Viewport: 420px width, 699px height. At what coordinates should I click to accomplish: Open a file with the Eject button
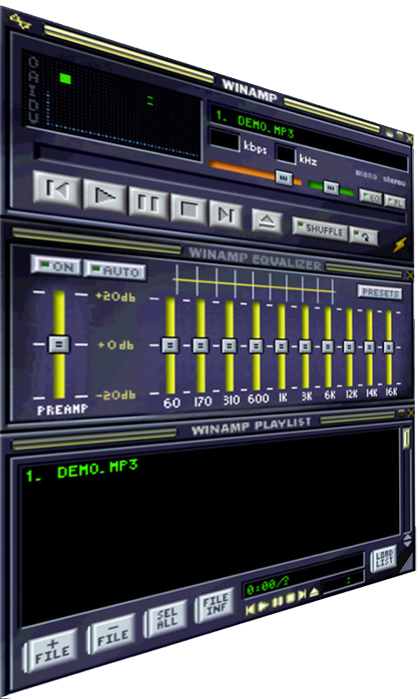click(267, 221)
